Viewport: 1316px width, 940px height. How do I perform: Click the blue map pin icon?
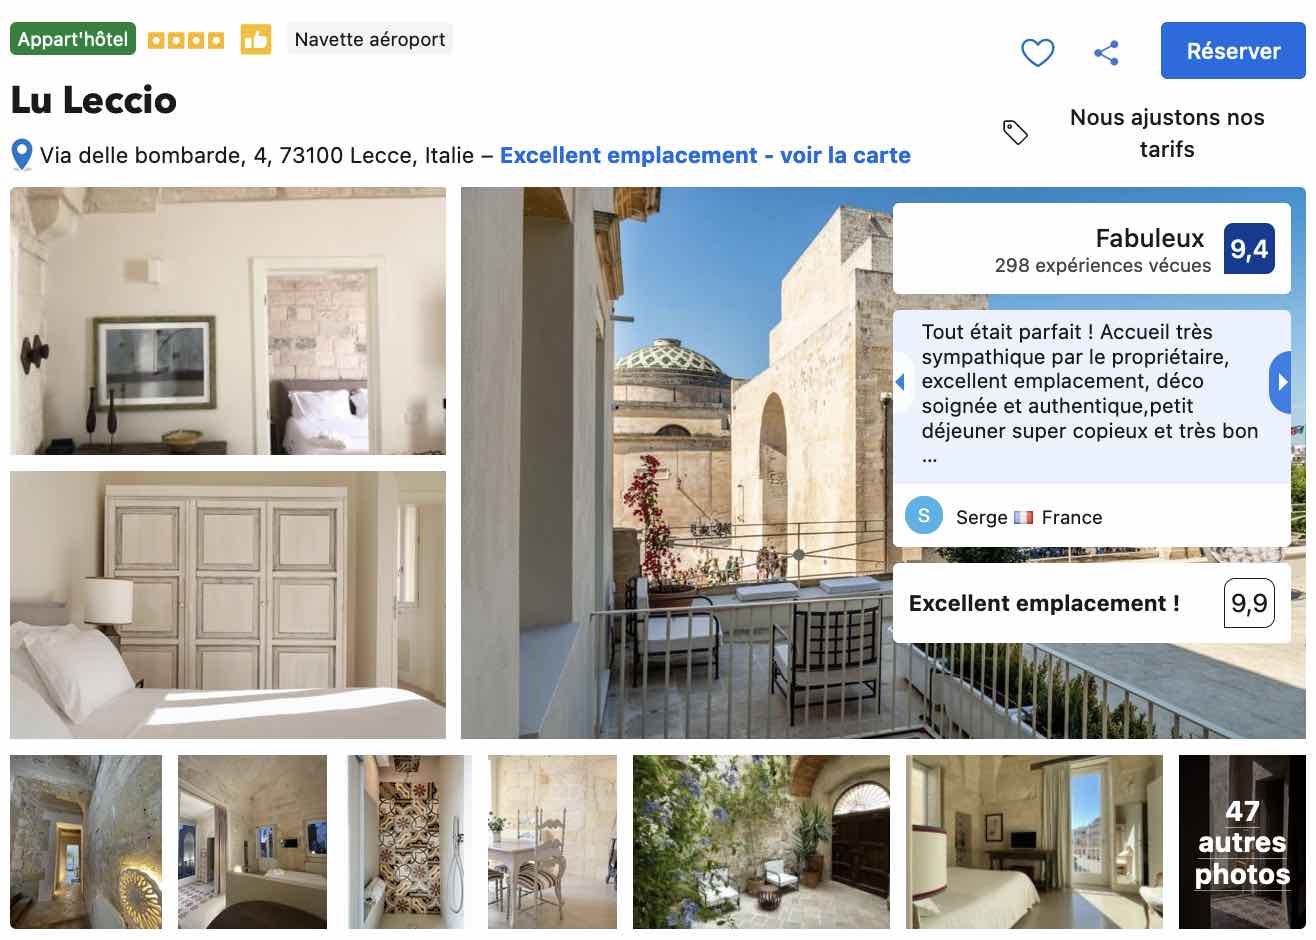[x=22, y=155]
